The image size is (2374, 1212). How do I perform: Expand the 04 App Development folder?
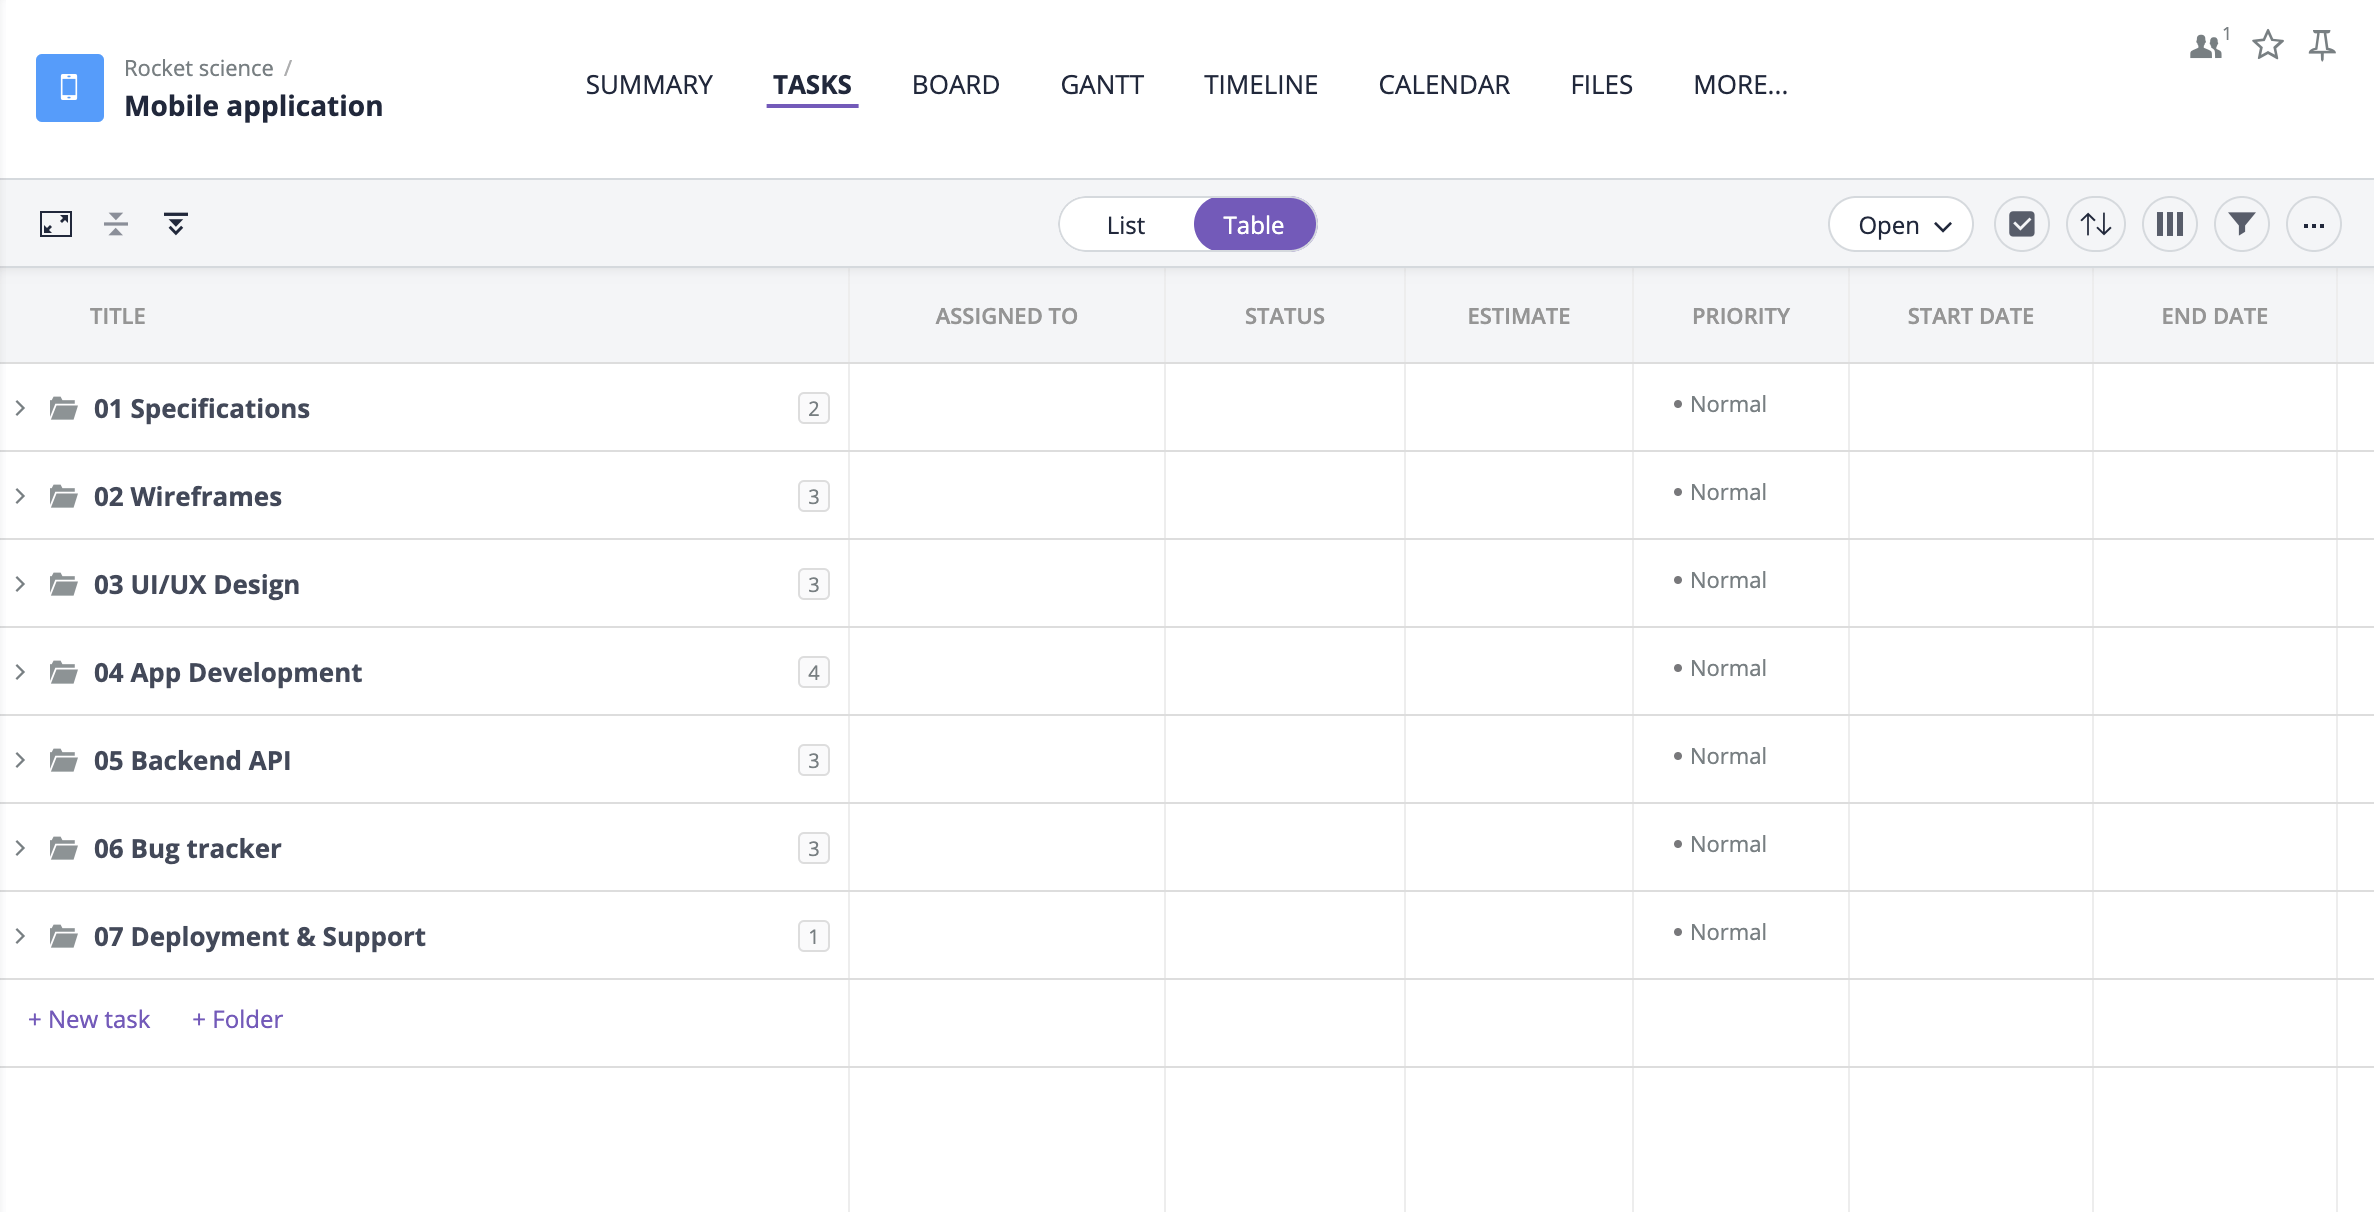coord(22,672)
